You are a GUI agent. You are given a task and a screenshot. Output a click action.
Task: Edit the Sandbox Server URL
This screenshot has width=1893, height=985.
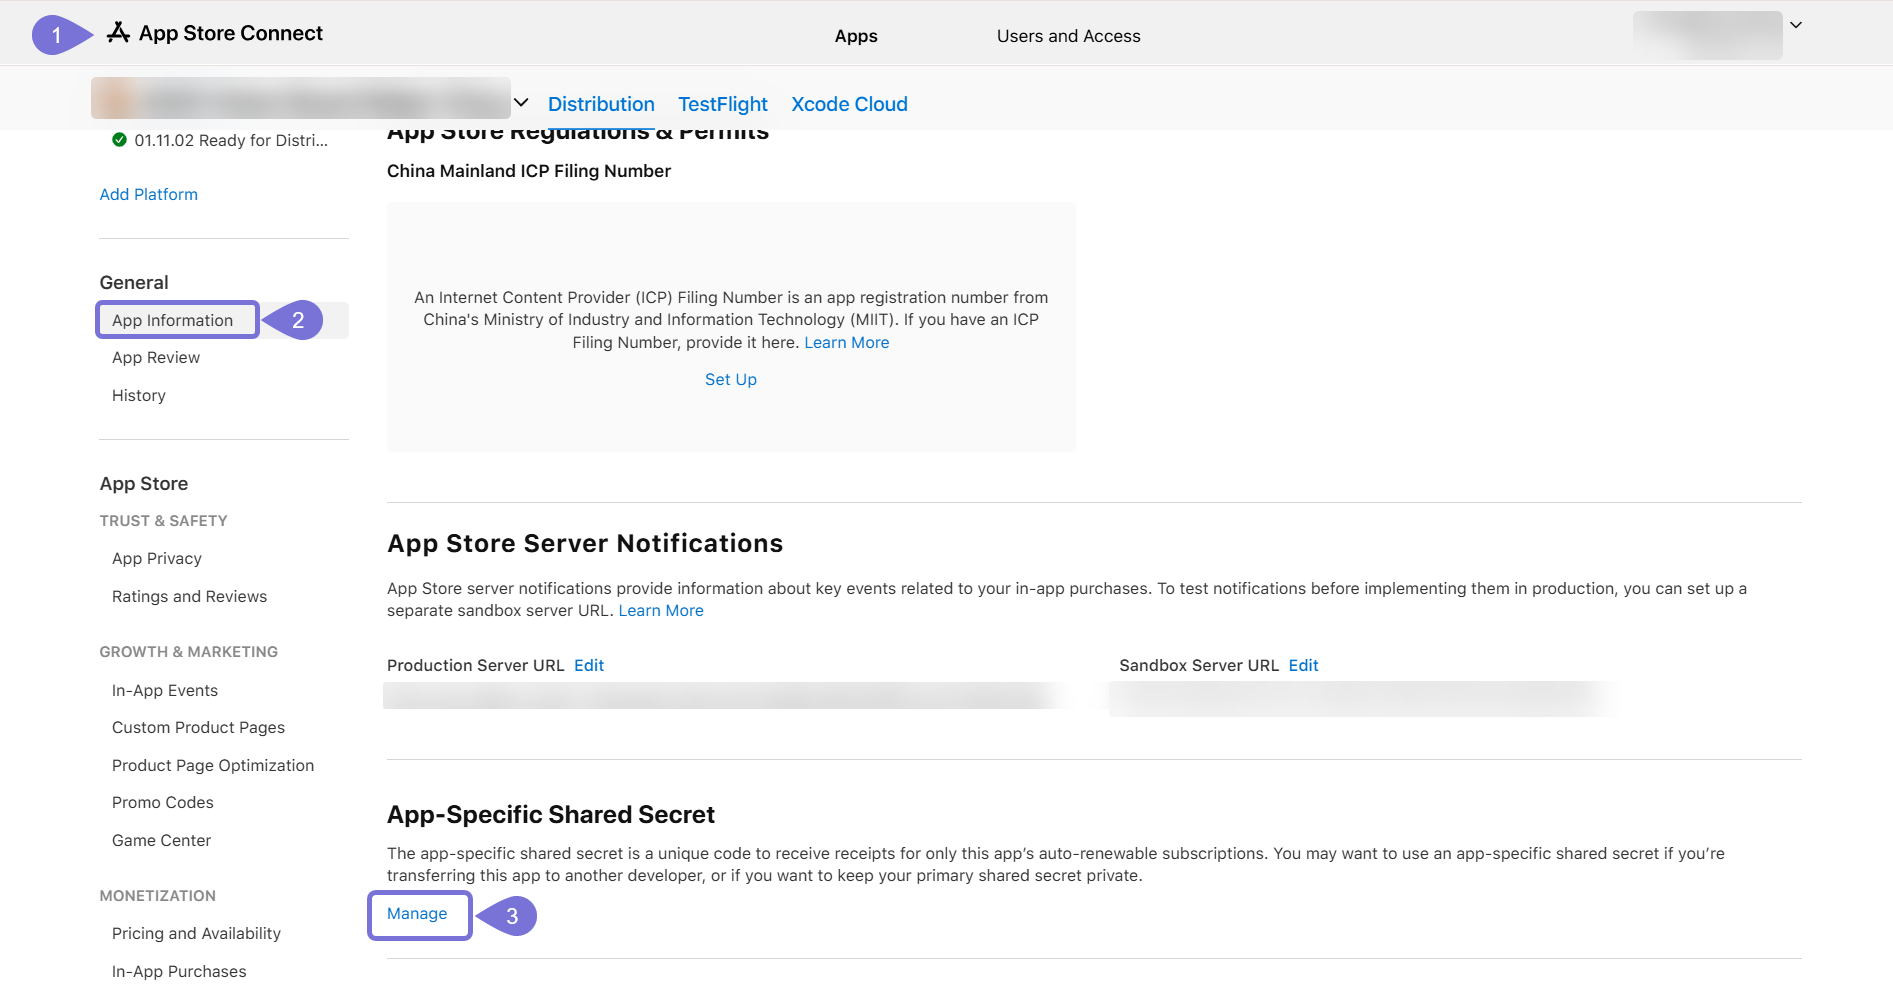1303,665
